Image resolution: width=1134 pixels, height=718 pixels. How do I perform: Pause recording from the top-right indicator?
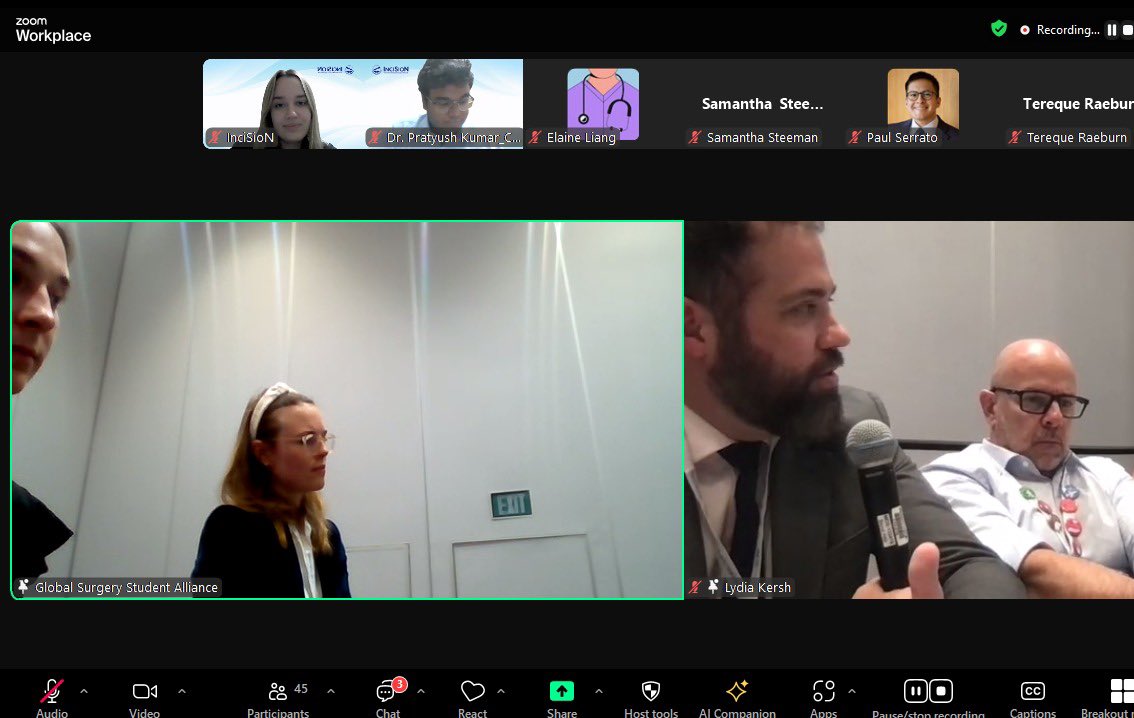click(1112, 30)
